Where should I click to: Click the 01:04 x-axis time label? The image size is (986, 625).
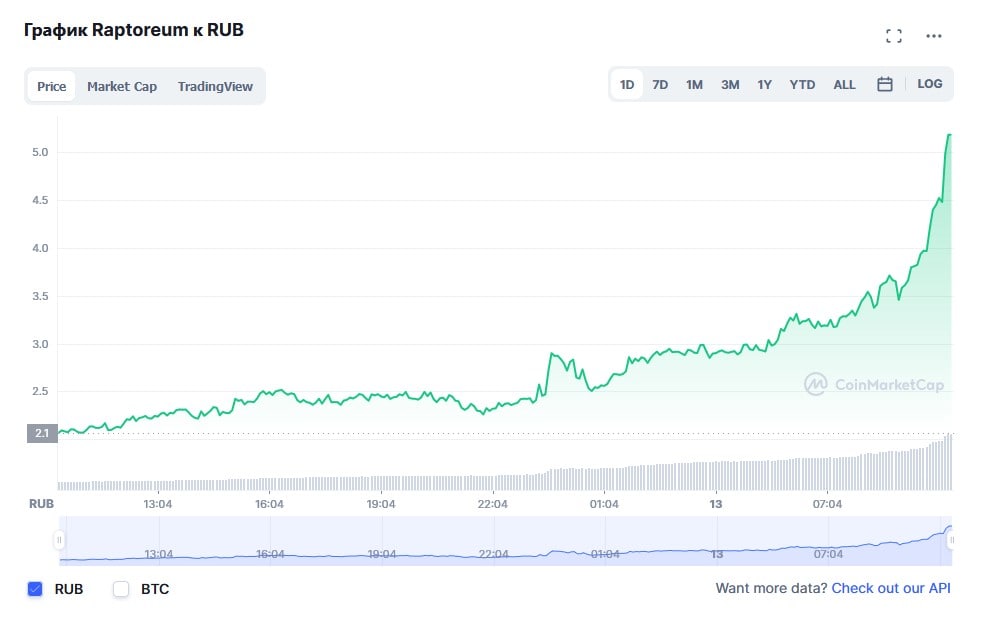tap(604, 504)
